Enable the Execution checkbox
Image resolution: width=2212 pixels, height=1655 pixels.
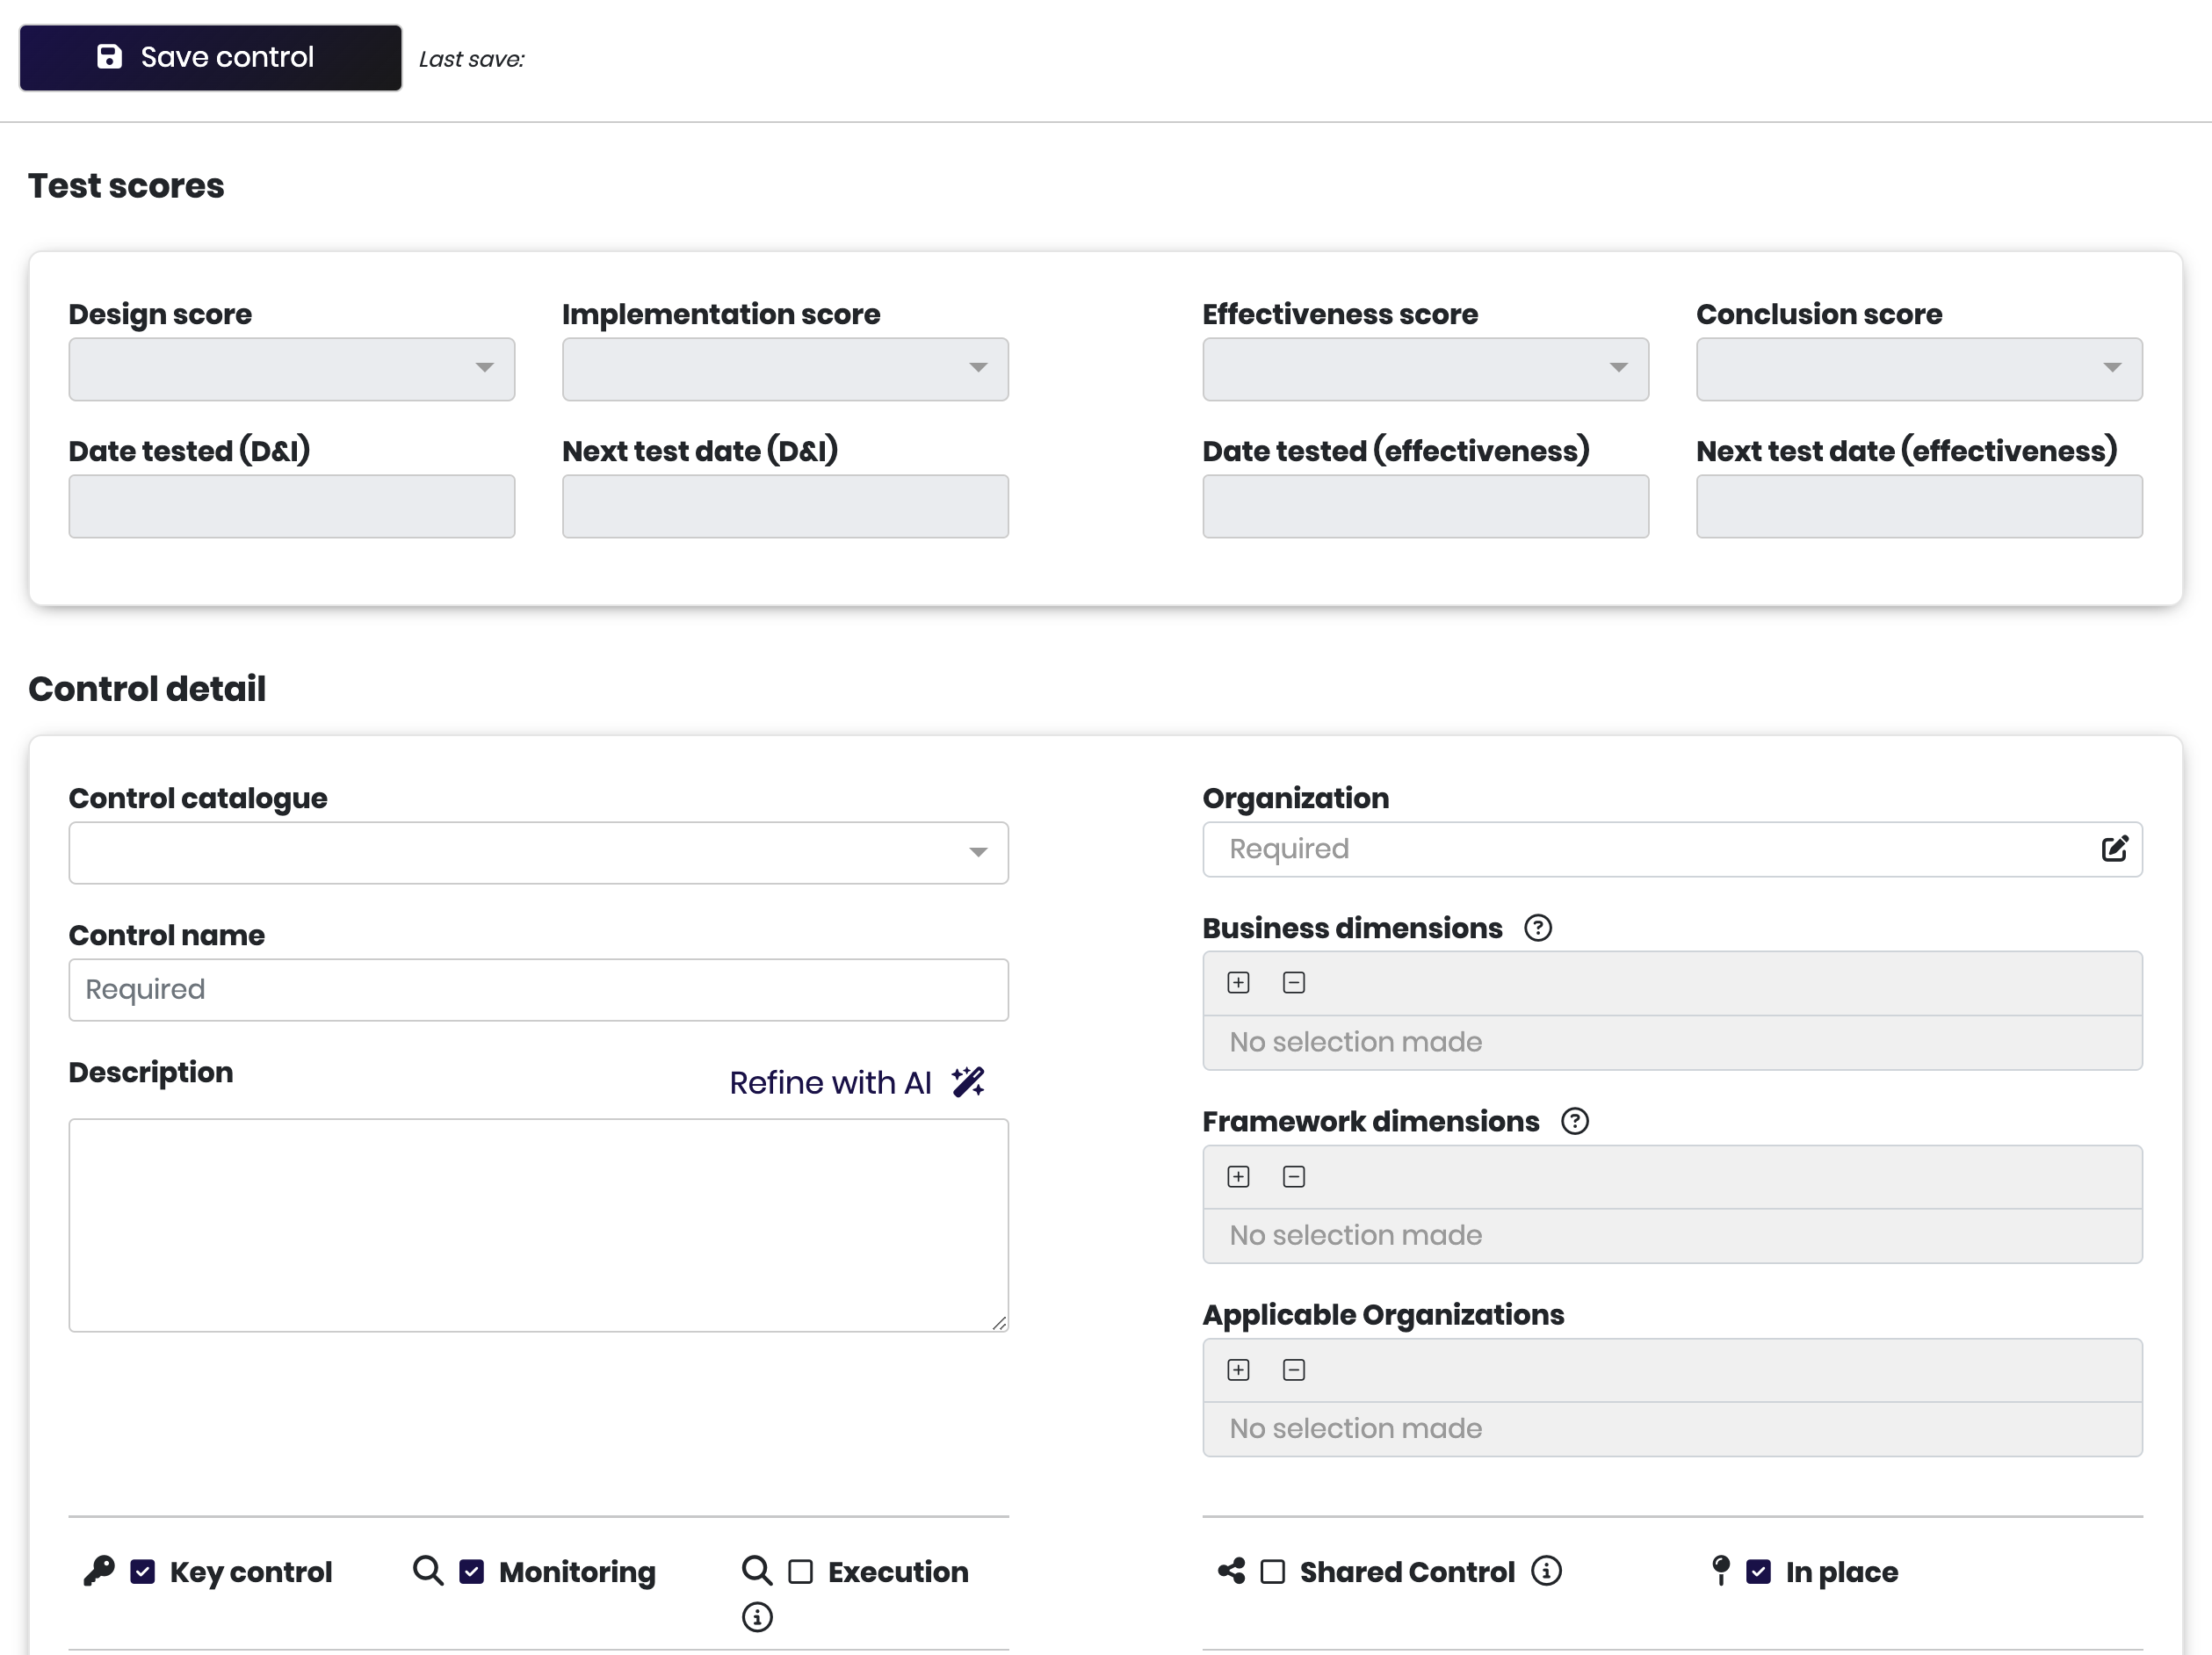click(800, 1572)
